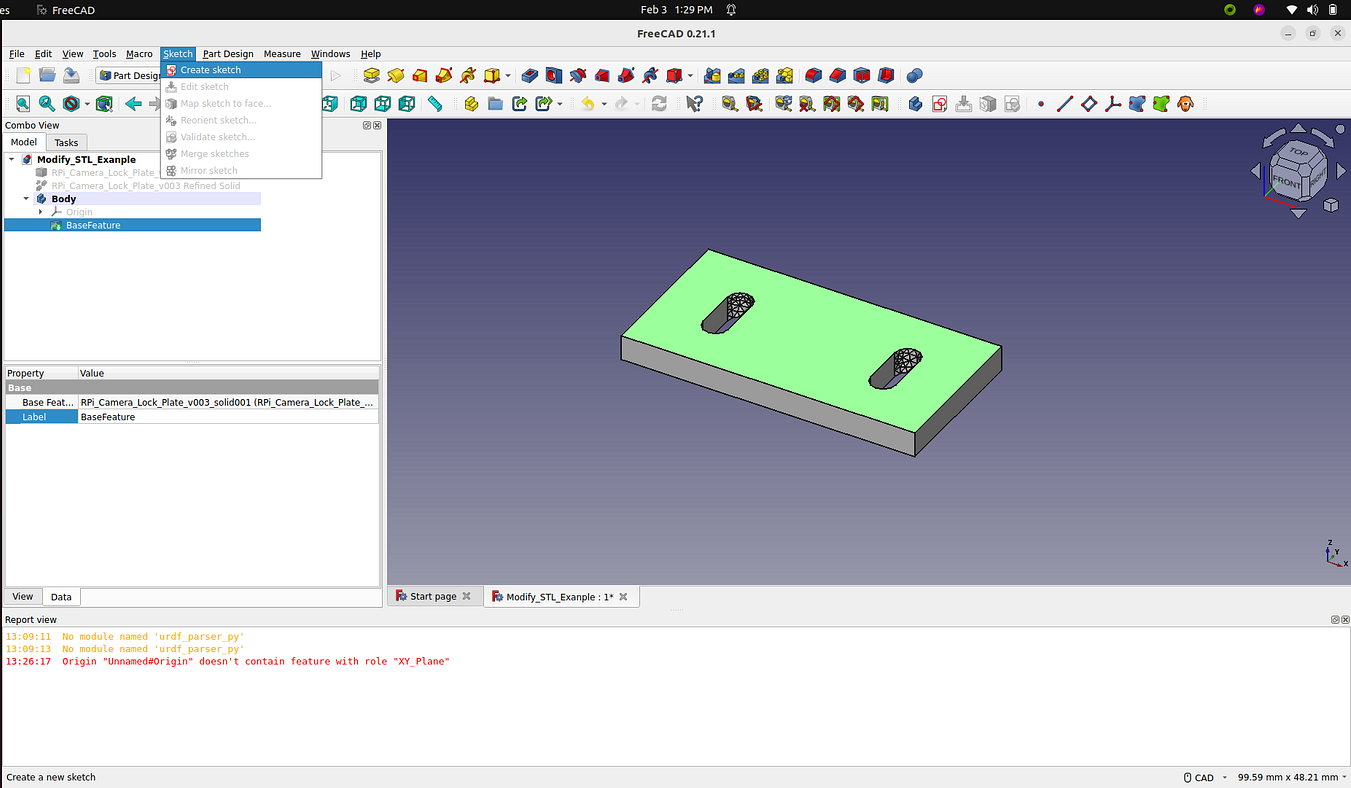Screen dimensions: 1351x788
Task: Open the Measure menu
Action: click(282, 54)
